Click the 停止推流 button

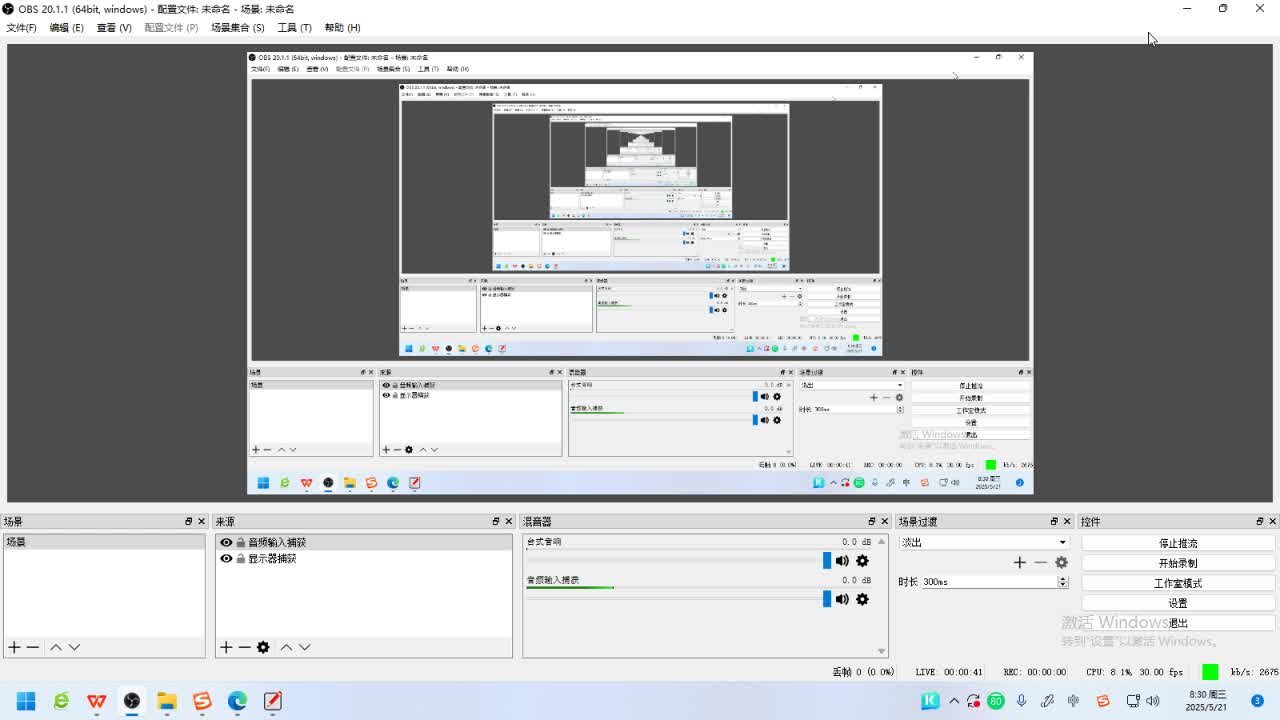[x=1178, y=543]
